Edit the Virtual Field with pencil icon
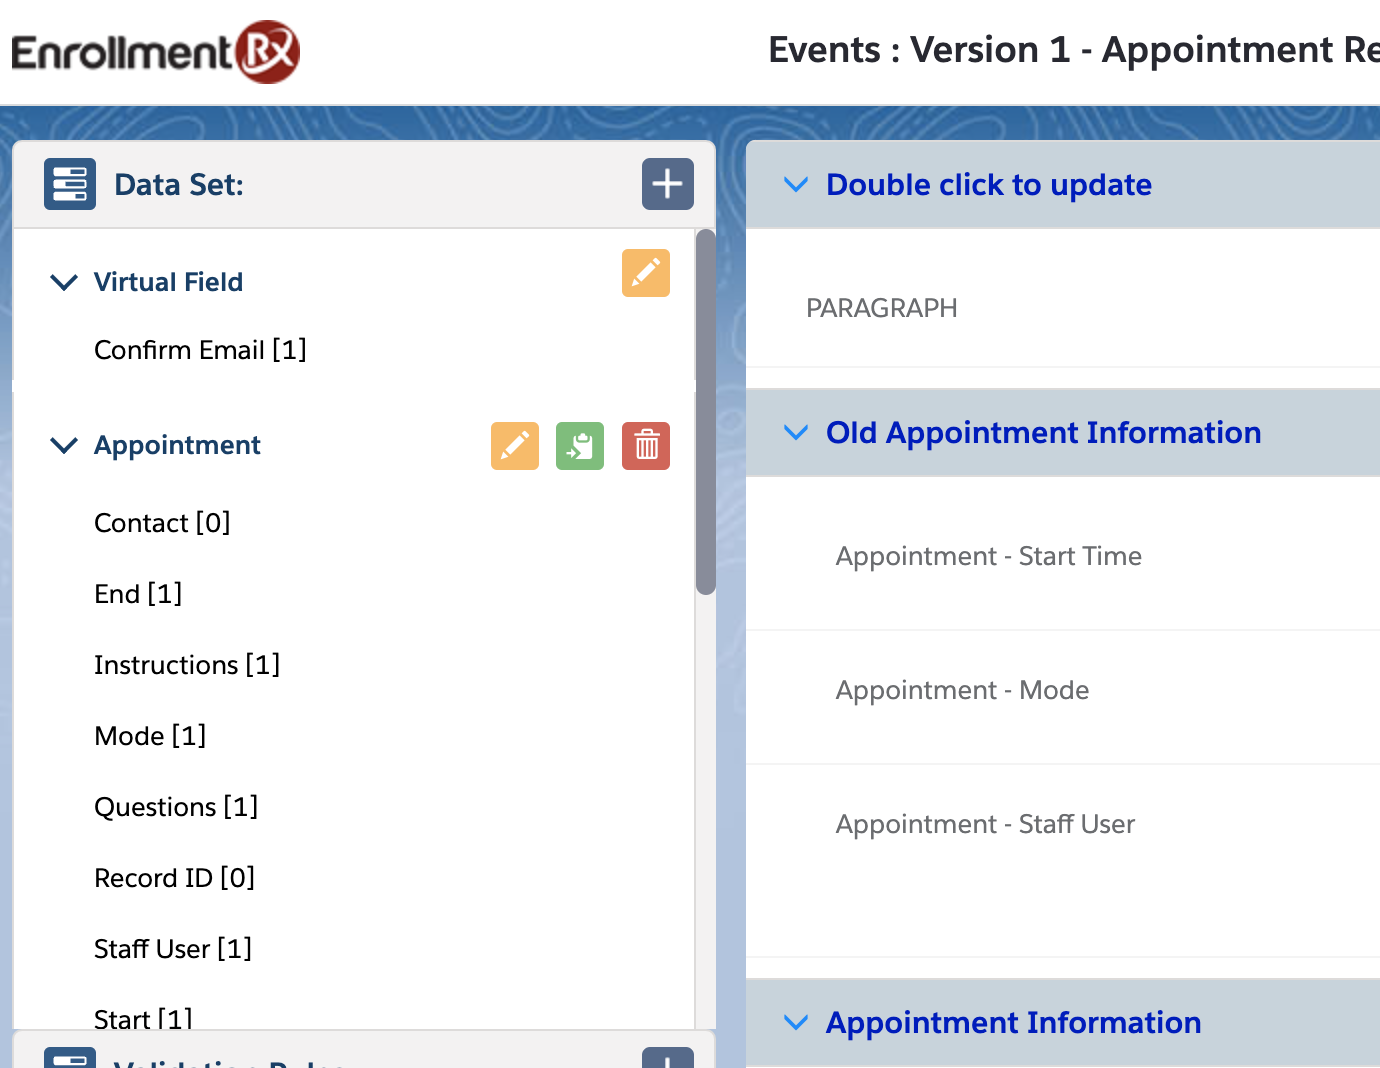The height and width of the screenshot is (1068, 1380). coord(645,273)
